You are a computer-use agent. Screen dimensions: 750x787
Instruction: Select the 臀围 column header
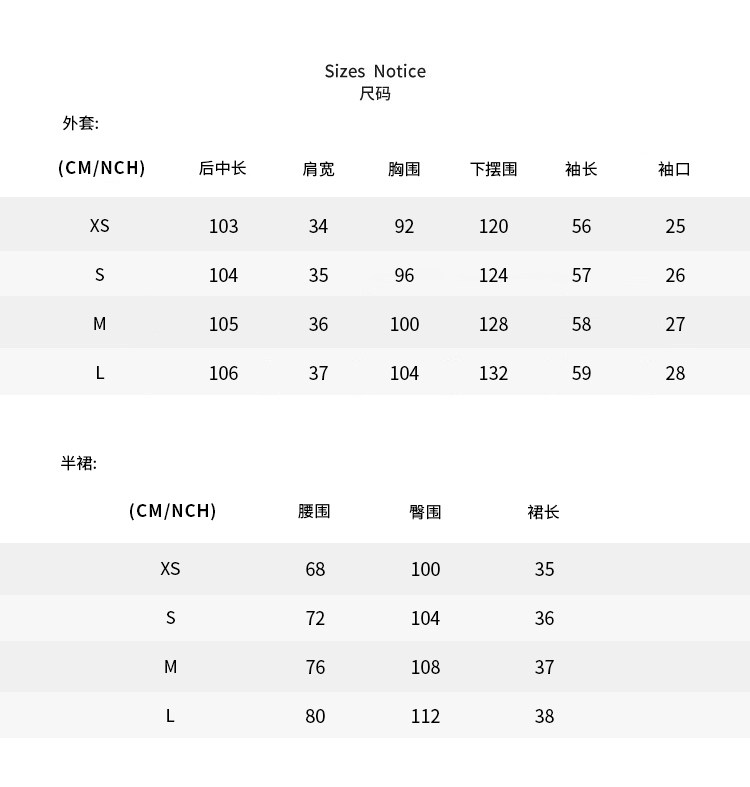425,512
